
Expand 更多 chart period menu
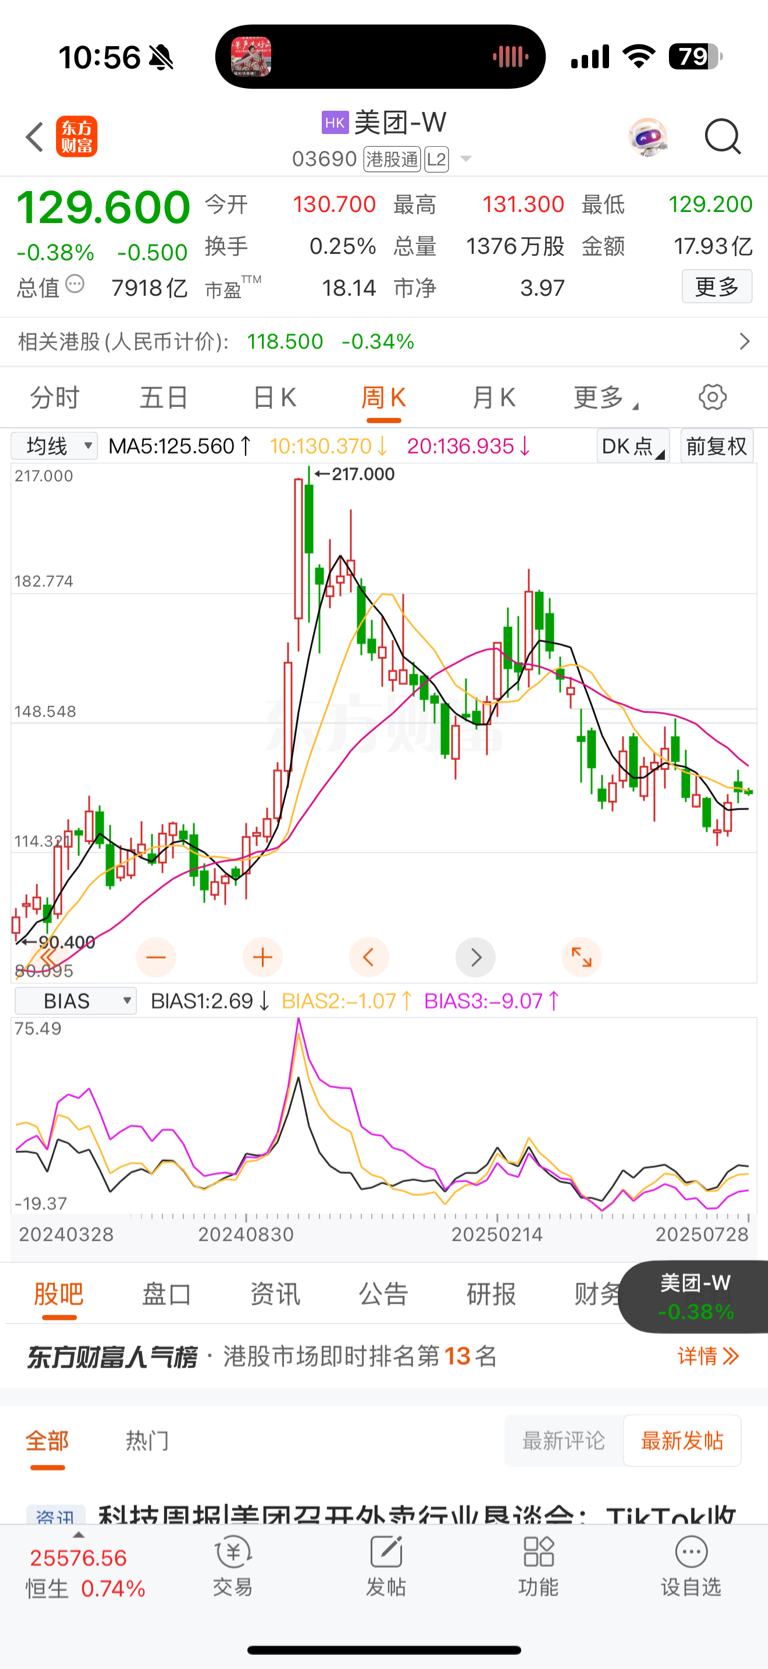pos(605,398)
